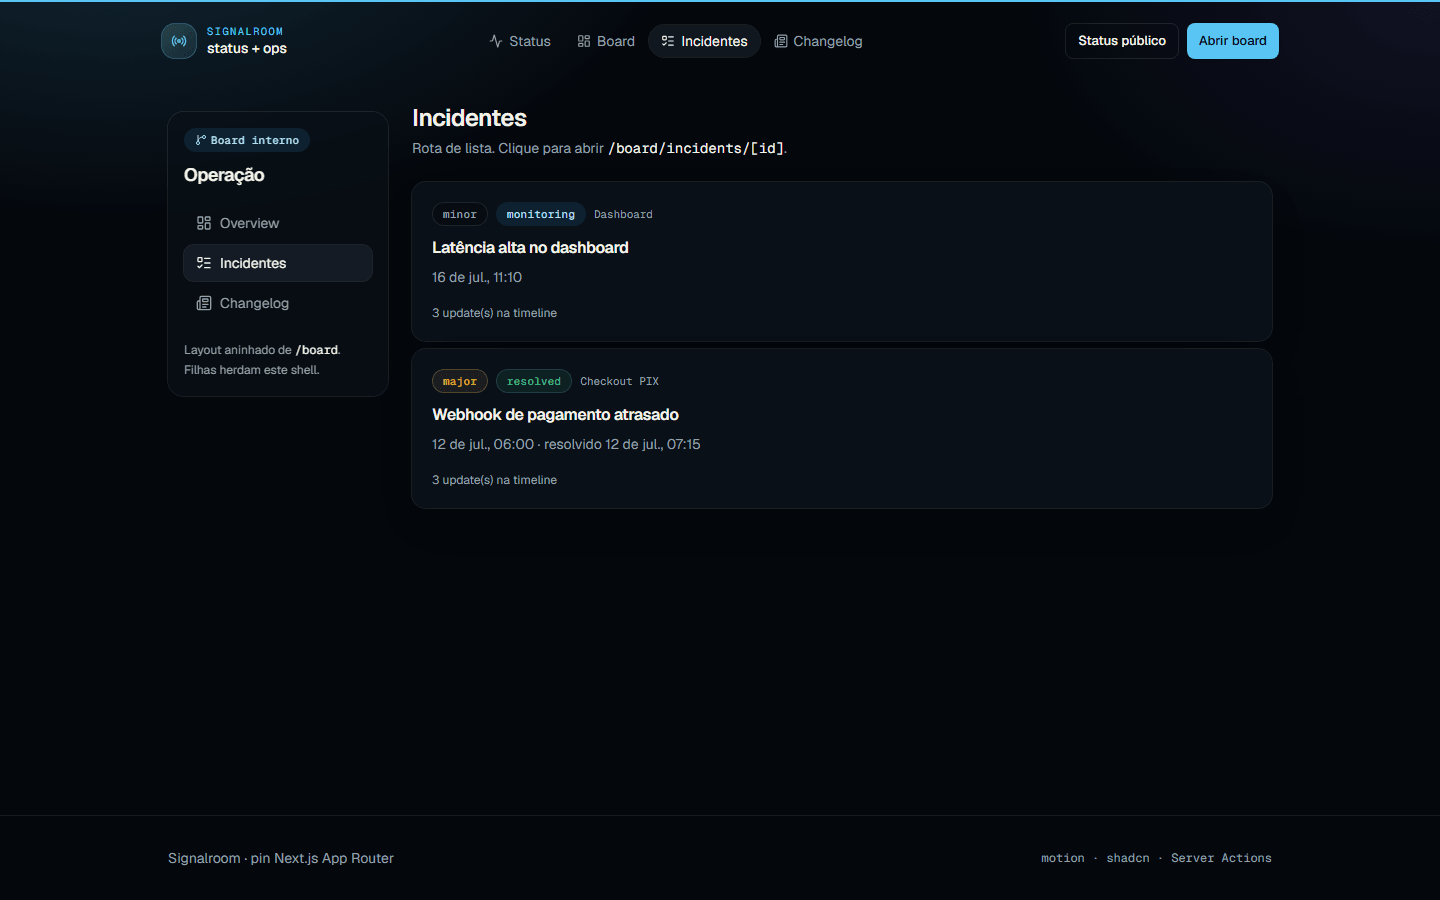Click the Abrir board button

(1232, 41)
